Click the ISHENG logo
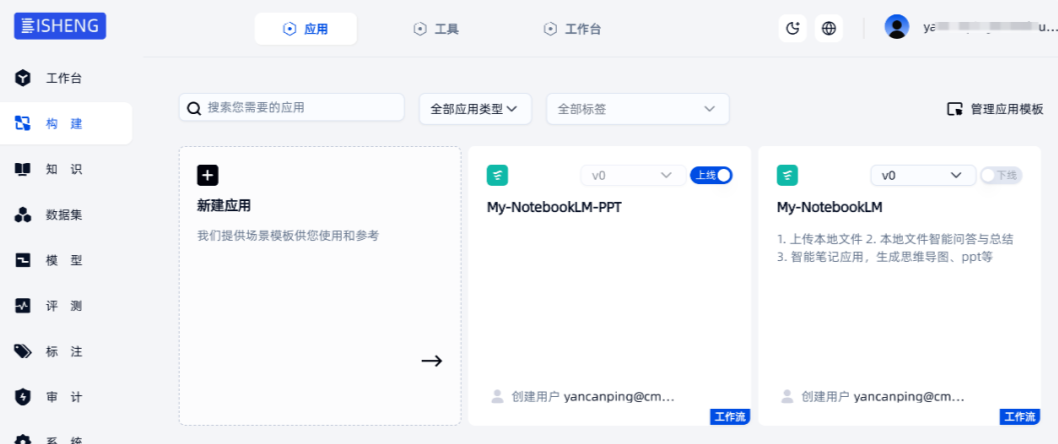The width and height of the screenshot is (1058, 444). coord(60,26)
